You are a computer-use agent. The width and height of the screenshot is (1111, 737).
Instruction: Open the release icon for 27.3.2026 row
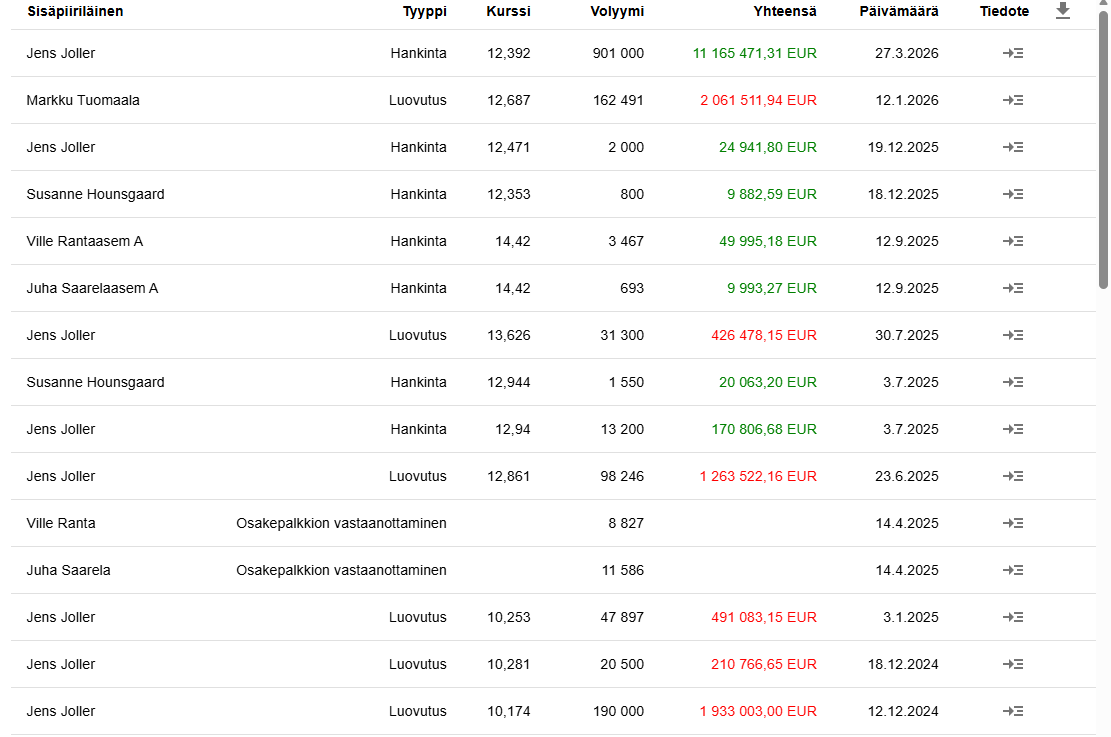click(x=1013, y=53)
